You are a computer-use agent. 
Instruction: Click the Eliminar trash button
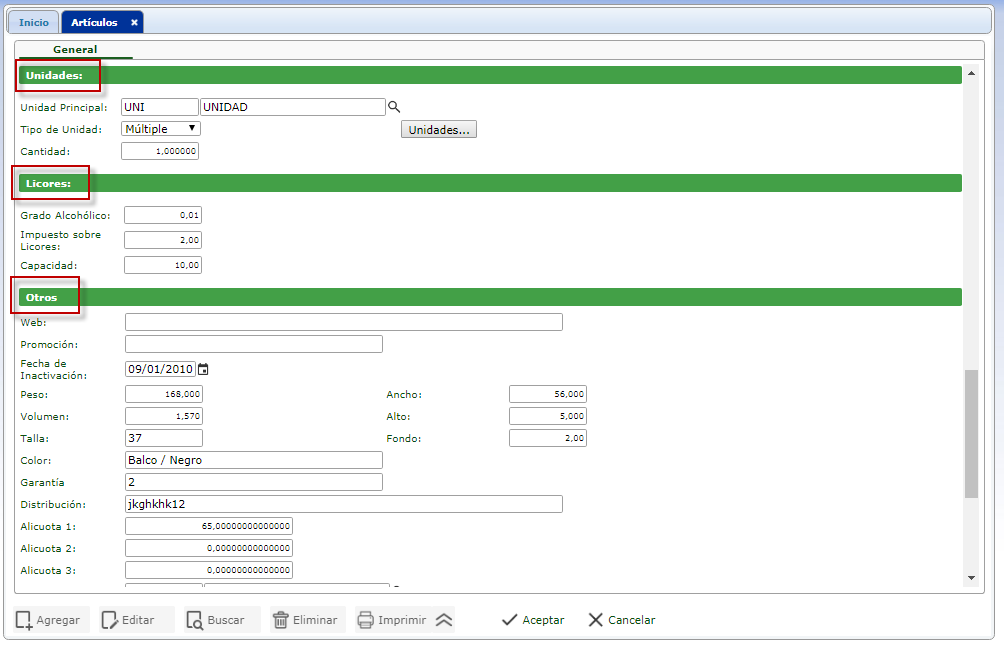coord(308,620)
